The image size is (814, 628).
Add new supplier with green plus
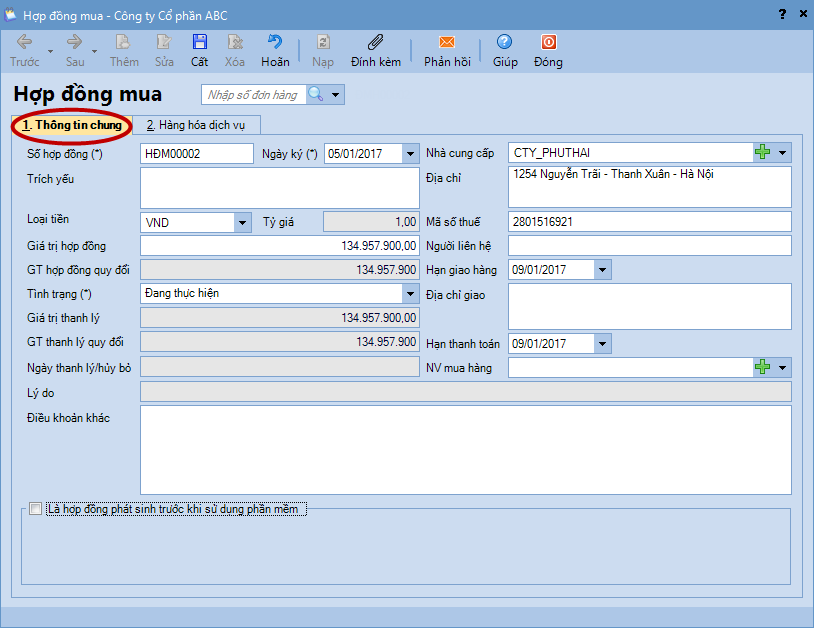[763, 152]
